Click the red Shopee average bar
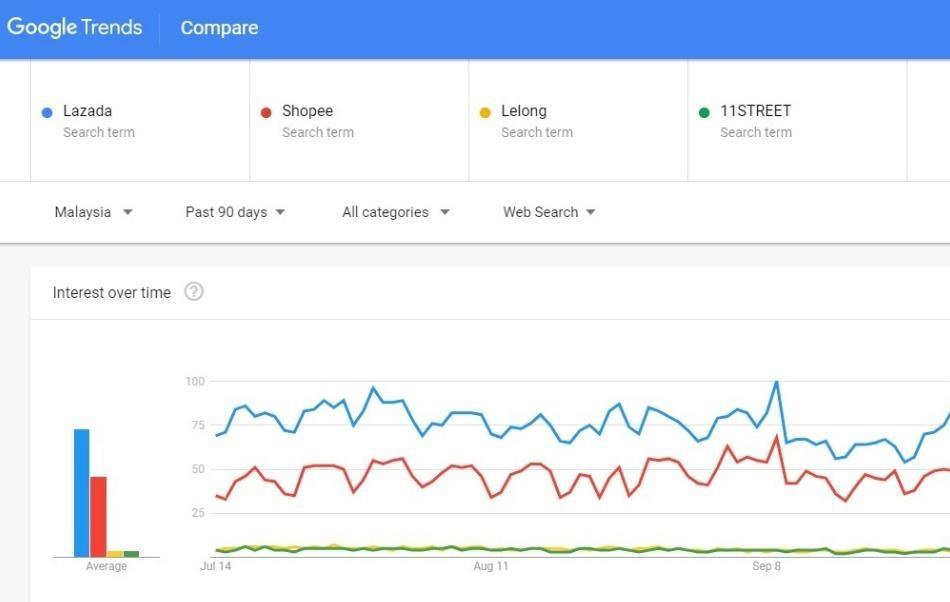950x602 pixels. coord(98,516)
